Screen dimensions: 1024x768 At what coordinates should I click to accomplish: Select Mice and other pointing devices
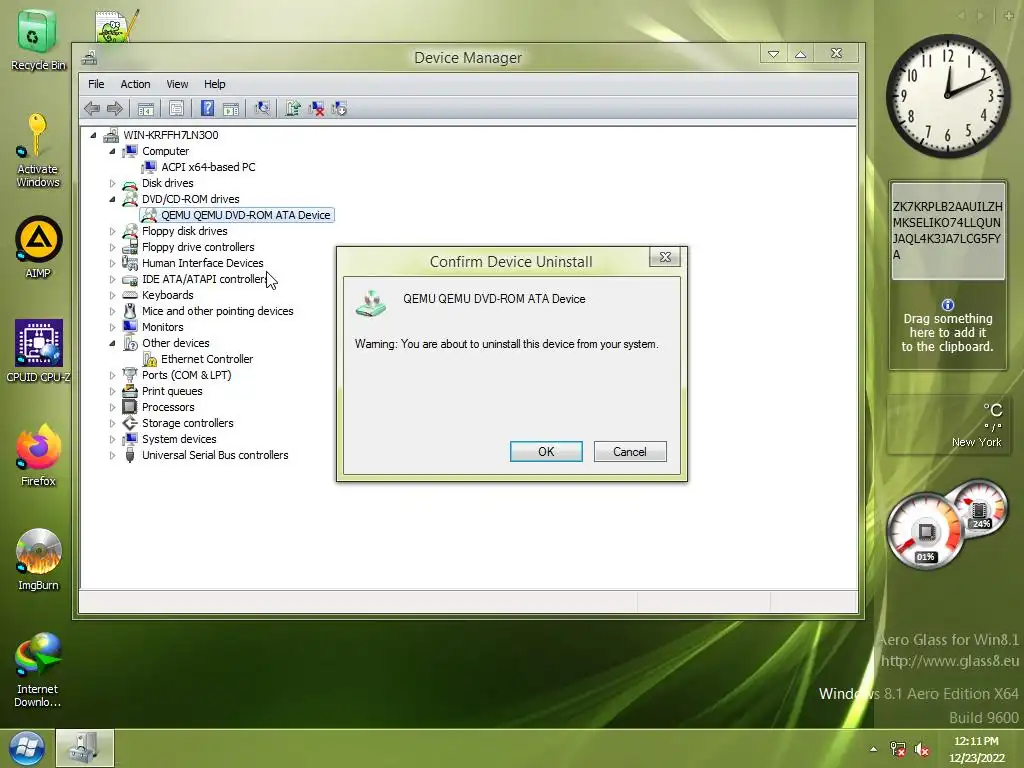(217, 311)
